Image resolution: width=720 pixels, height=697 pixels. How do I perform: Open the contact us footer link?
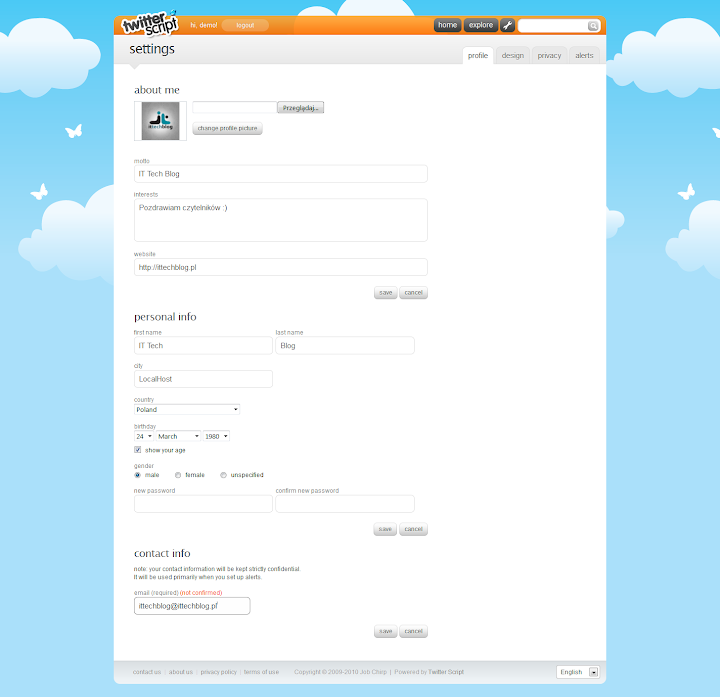pyautogui.click(x=147, y=672)
